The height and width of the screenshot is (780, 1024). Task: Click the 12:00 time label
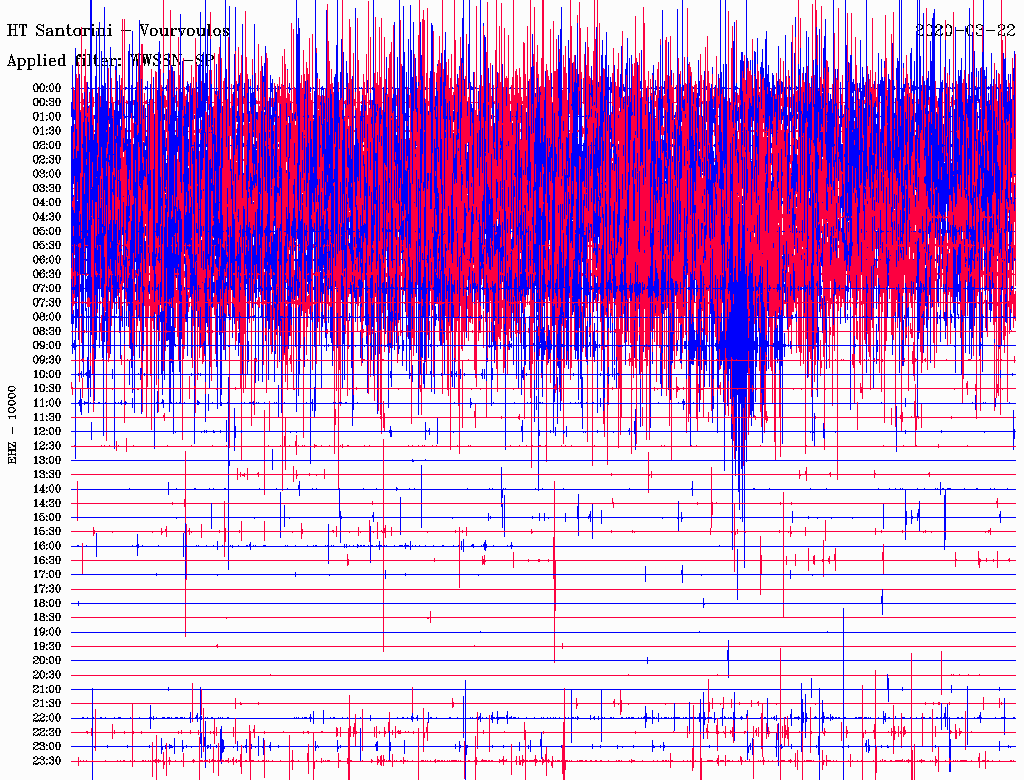[x=47, y=432]
